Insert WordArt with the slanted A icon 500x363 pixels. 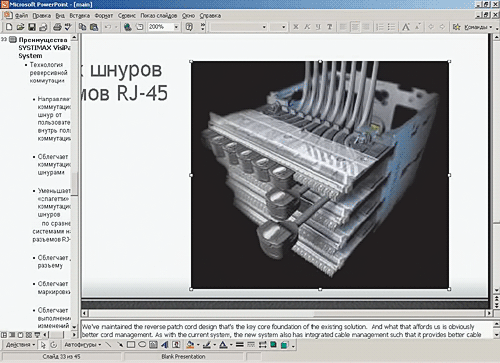(165, 345)
